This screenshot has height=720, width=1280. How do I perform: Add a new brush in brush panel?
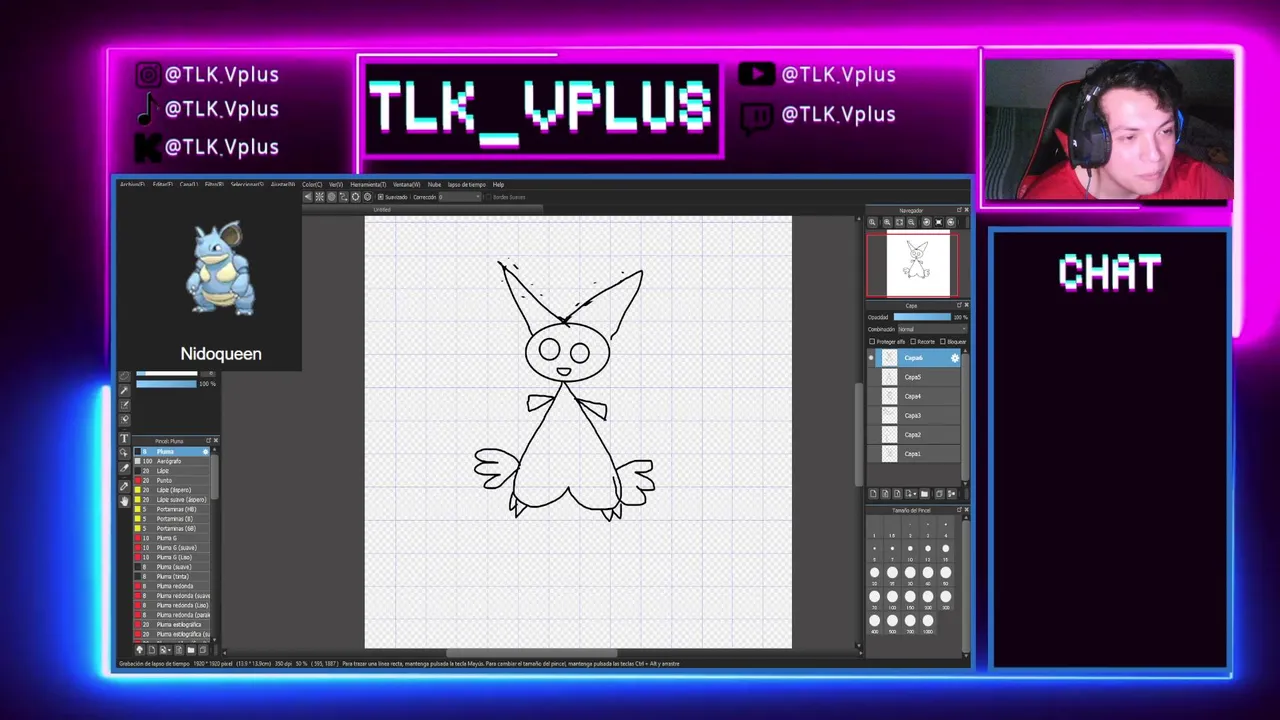[152, 650]
